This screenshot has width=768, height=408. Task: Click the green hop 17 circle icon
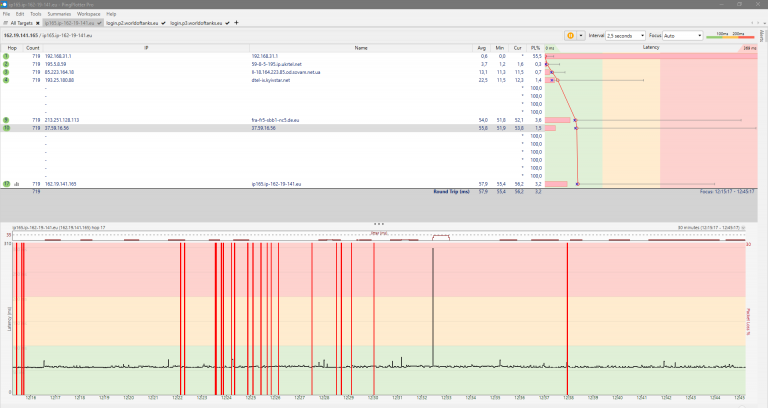pos(6,184)
